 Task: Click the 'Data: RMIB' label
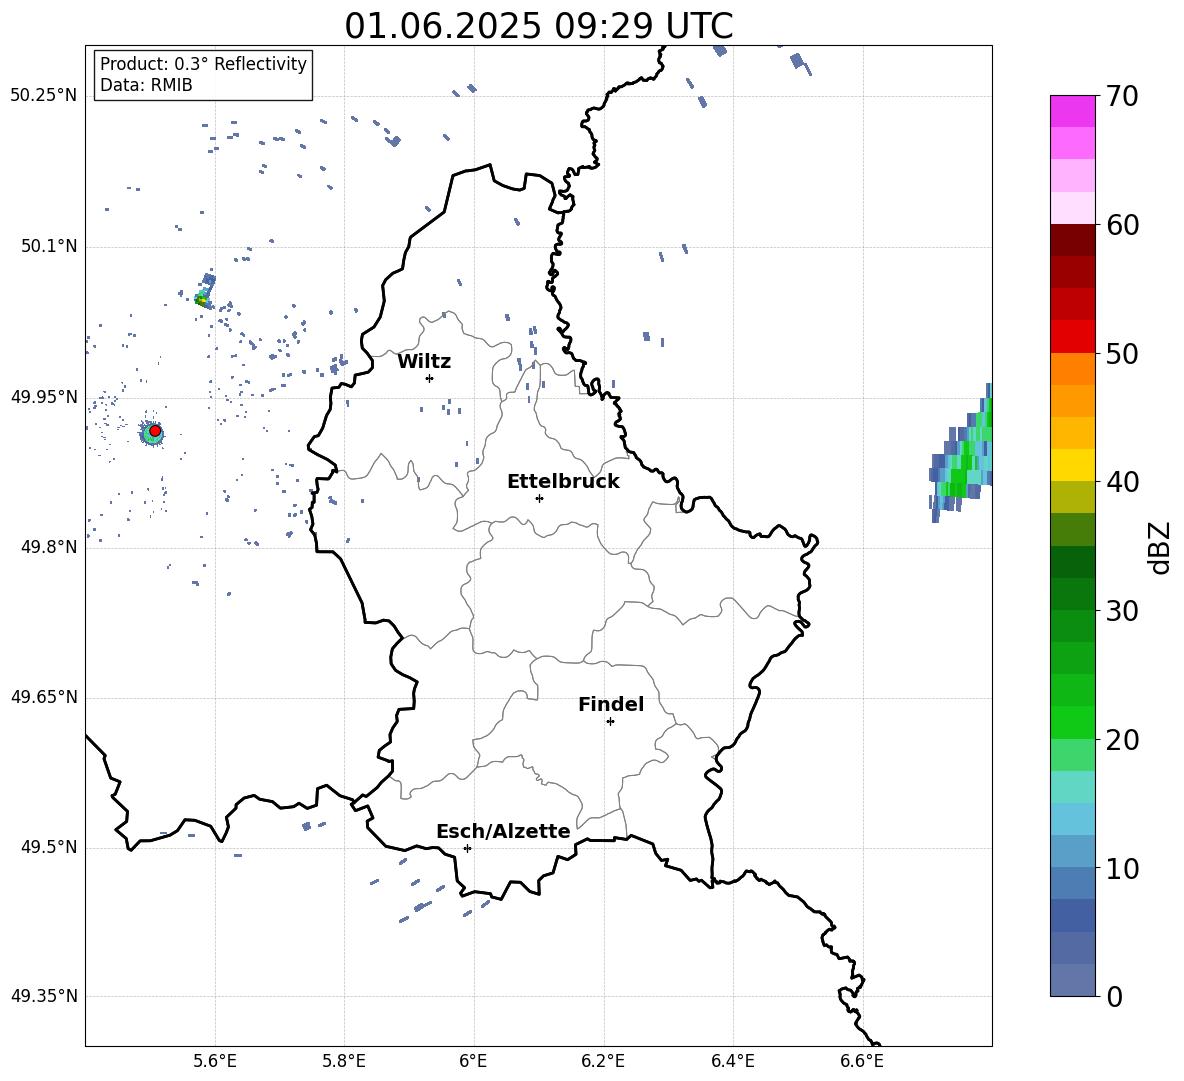(146, 85)
